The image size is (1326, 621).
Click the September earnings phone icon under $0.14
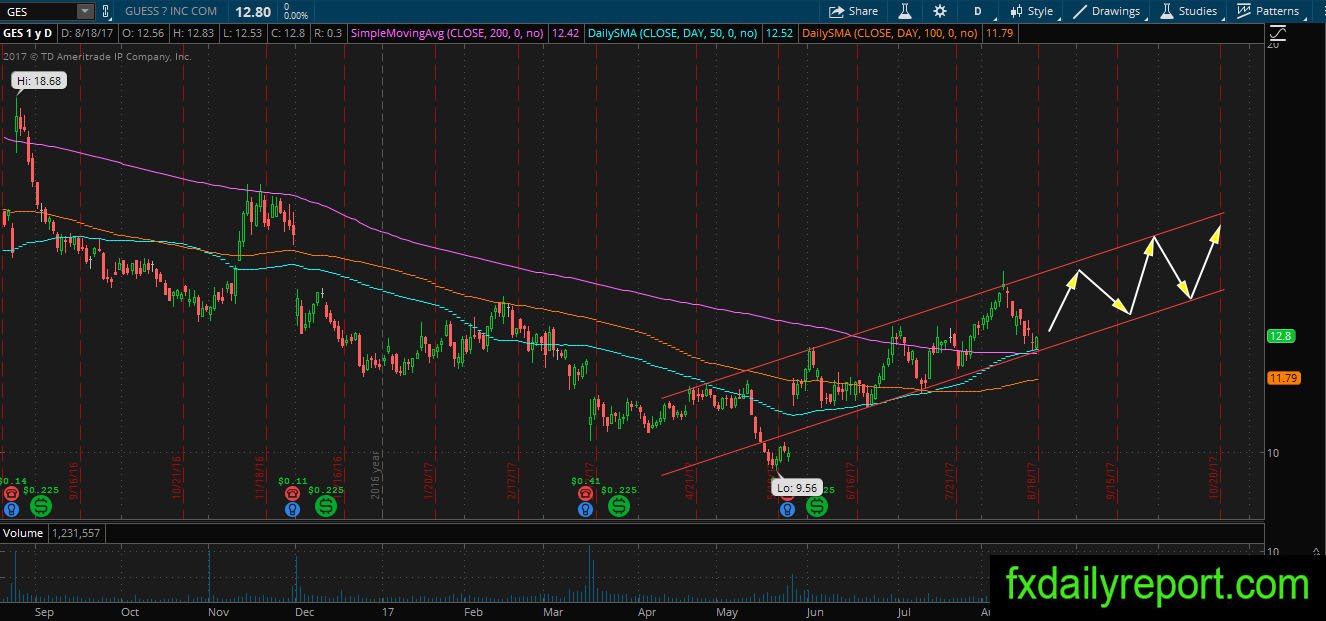click(10, 494)
